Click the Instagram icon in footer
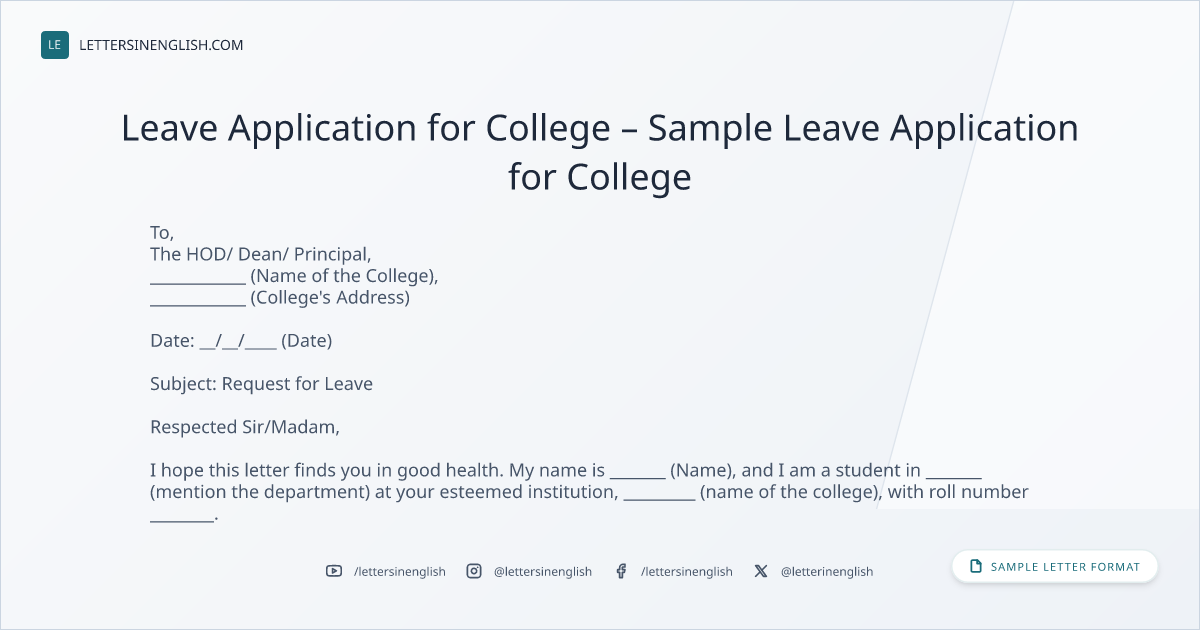Image resolution: width=1200 pixels, height=630 pixels. coord(474,571)
